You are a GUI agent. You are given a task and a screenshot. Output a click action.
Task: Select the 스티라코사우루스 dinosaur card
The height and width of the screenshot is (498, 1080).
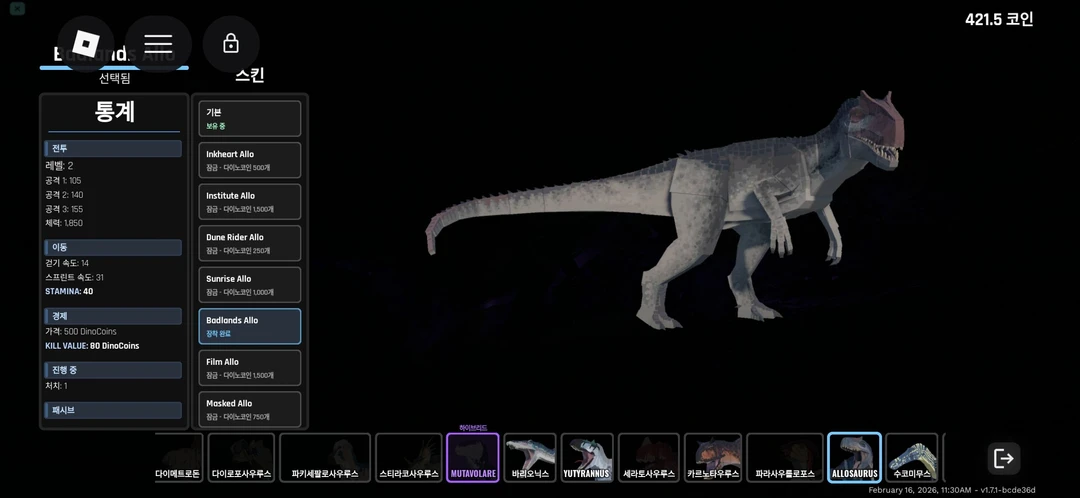tap(408, 457)
